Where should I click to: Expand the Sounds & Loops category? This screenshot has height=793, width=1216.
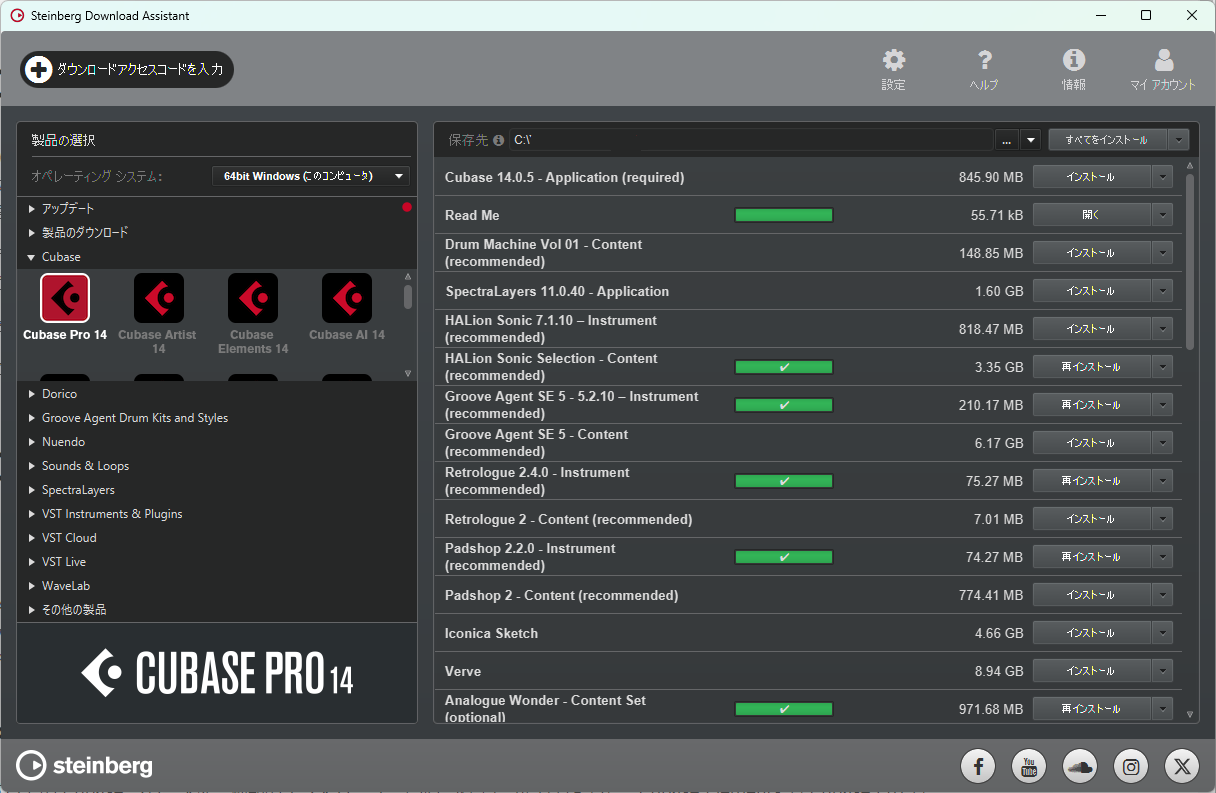[32, 466]
